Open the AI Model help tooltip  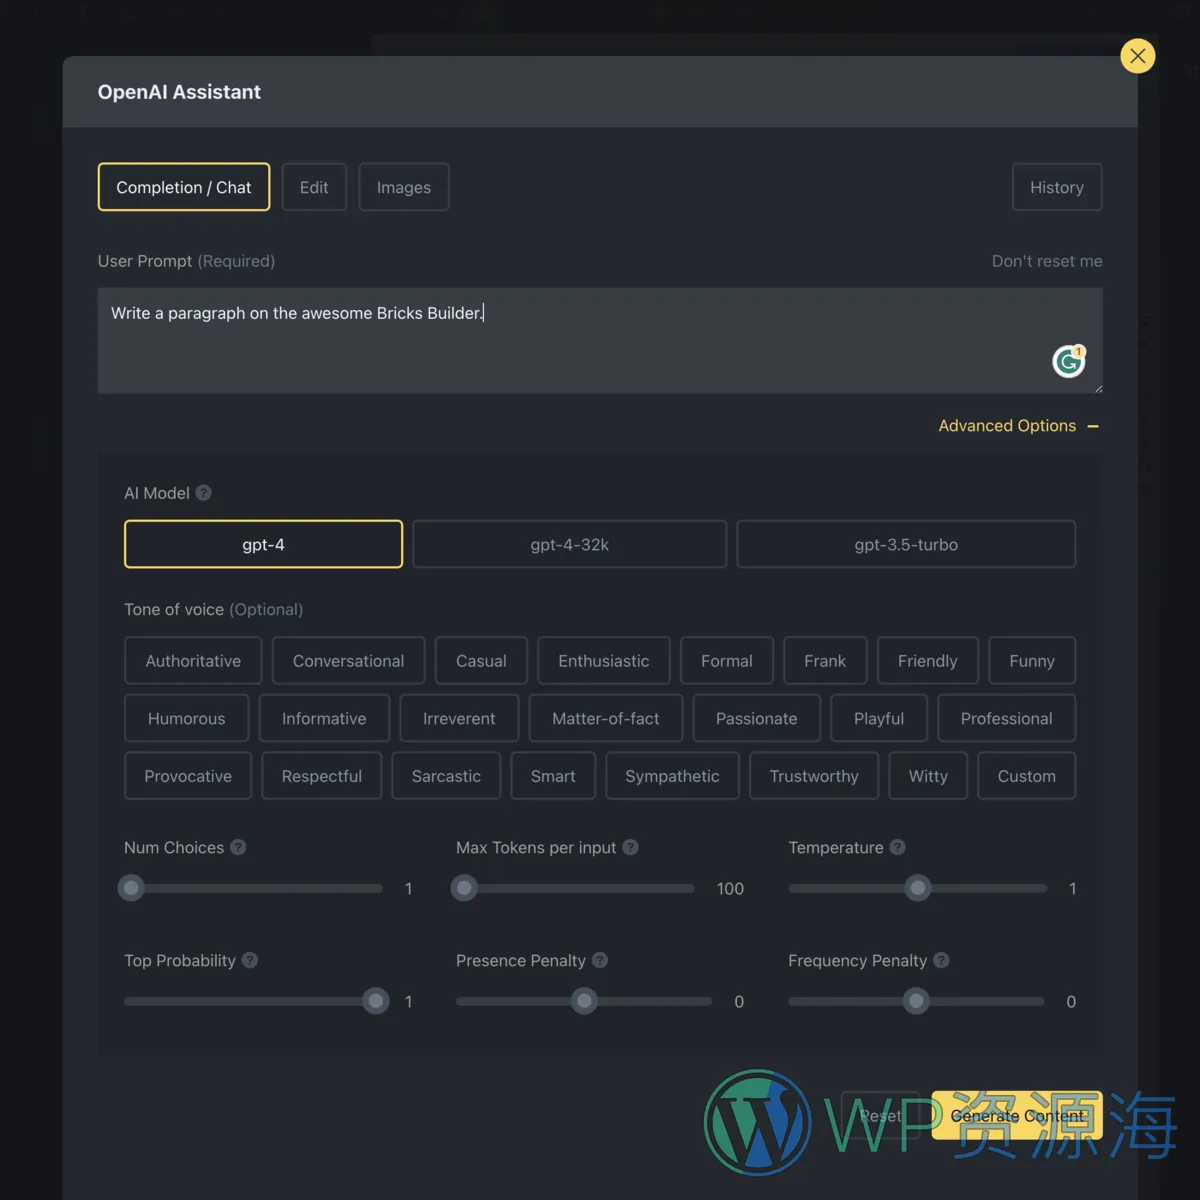(204, 493)
